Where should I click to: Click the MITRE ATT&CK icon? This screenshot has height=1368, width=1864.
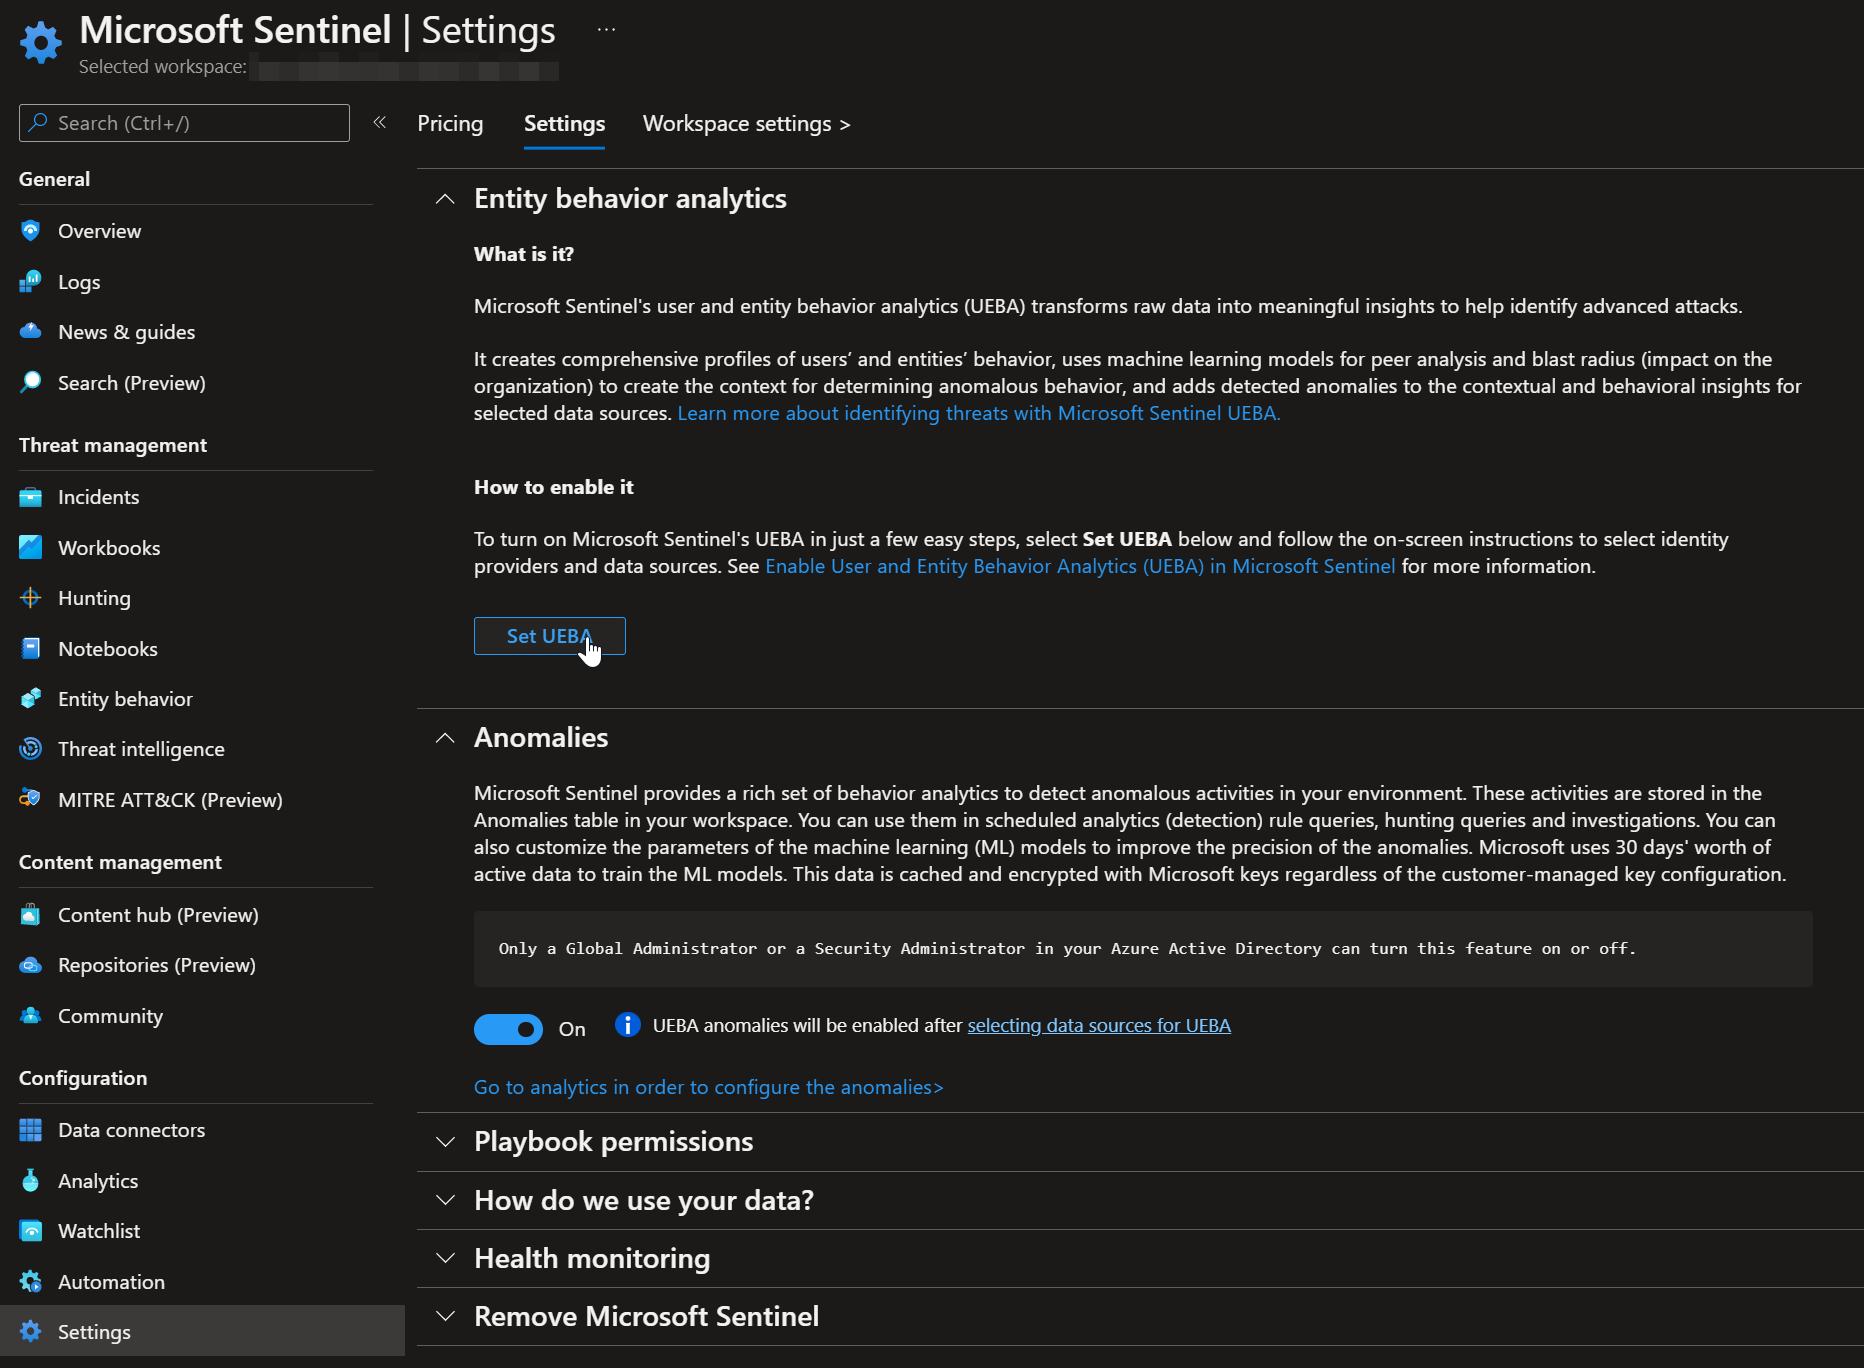pyautogui.click(x=31, y=800)
